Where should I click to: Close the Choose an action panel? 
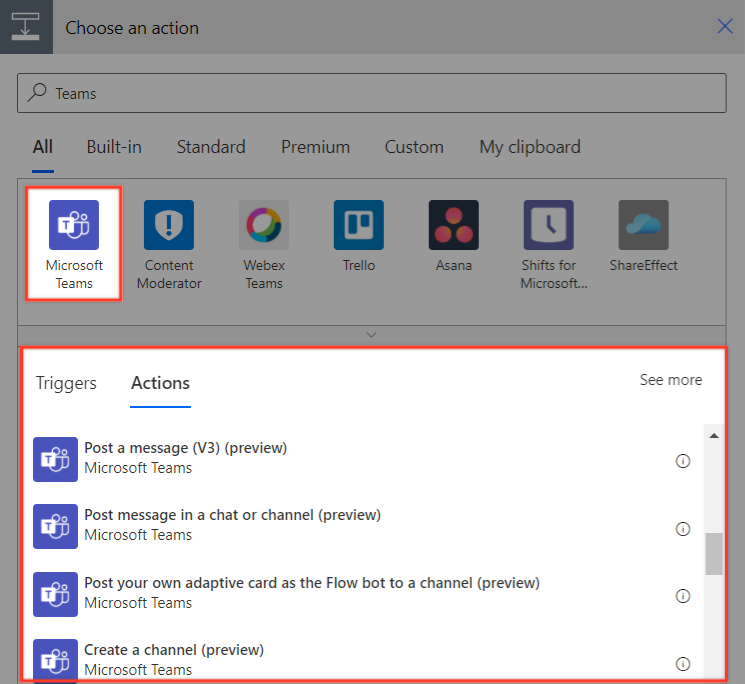725,27
